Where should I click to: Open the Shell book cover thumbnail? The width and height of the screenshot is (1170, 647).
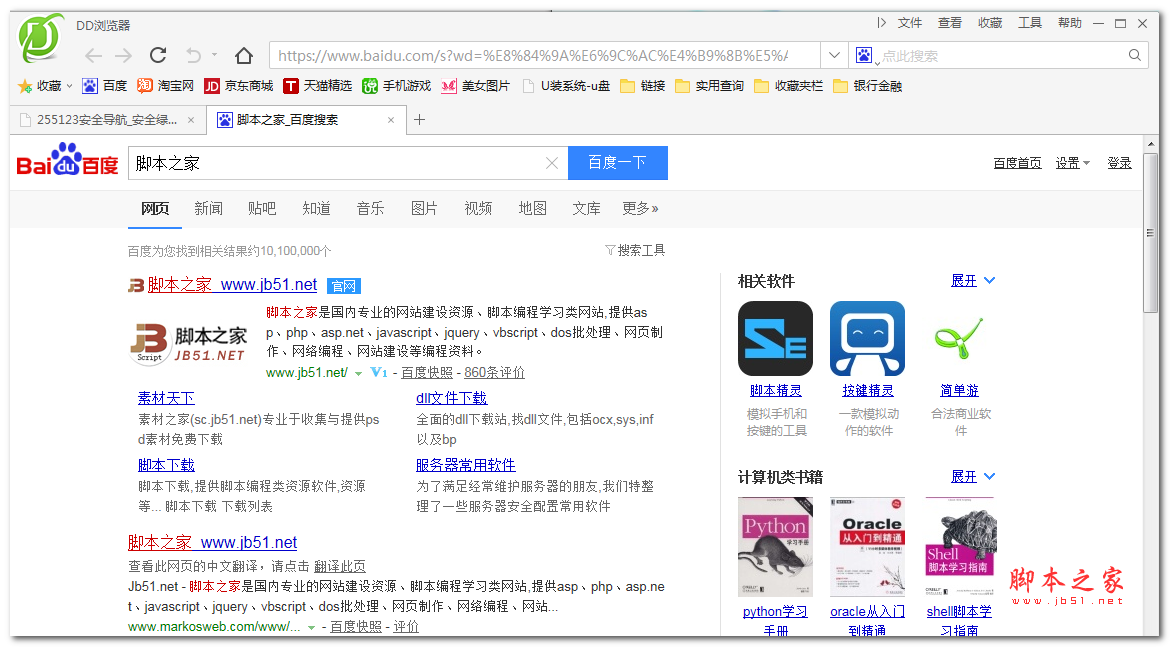tap(960, 547)
